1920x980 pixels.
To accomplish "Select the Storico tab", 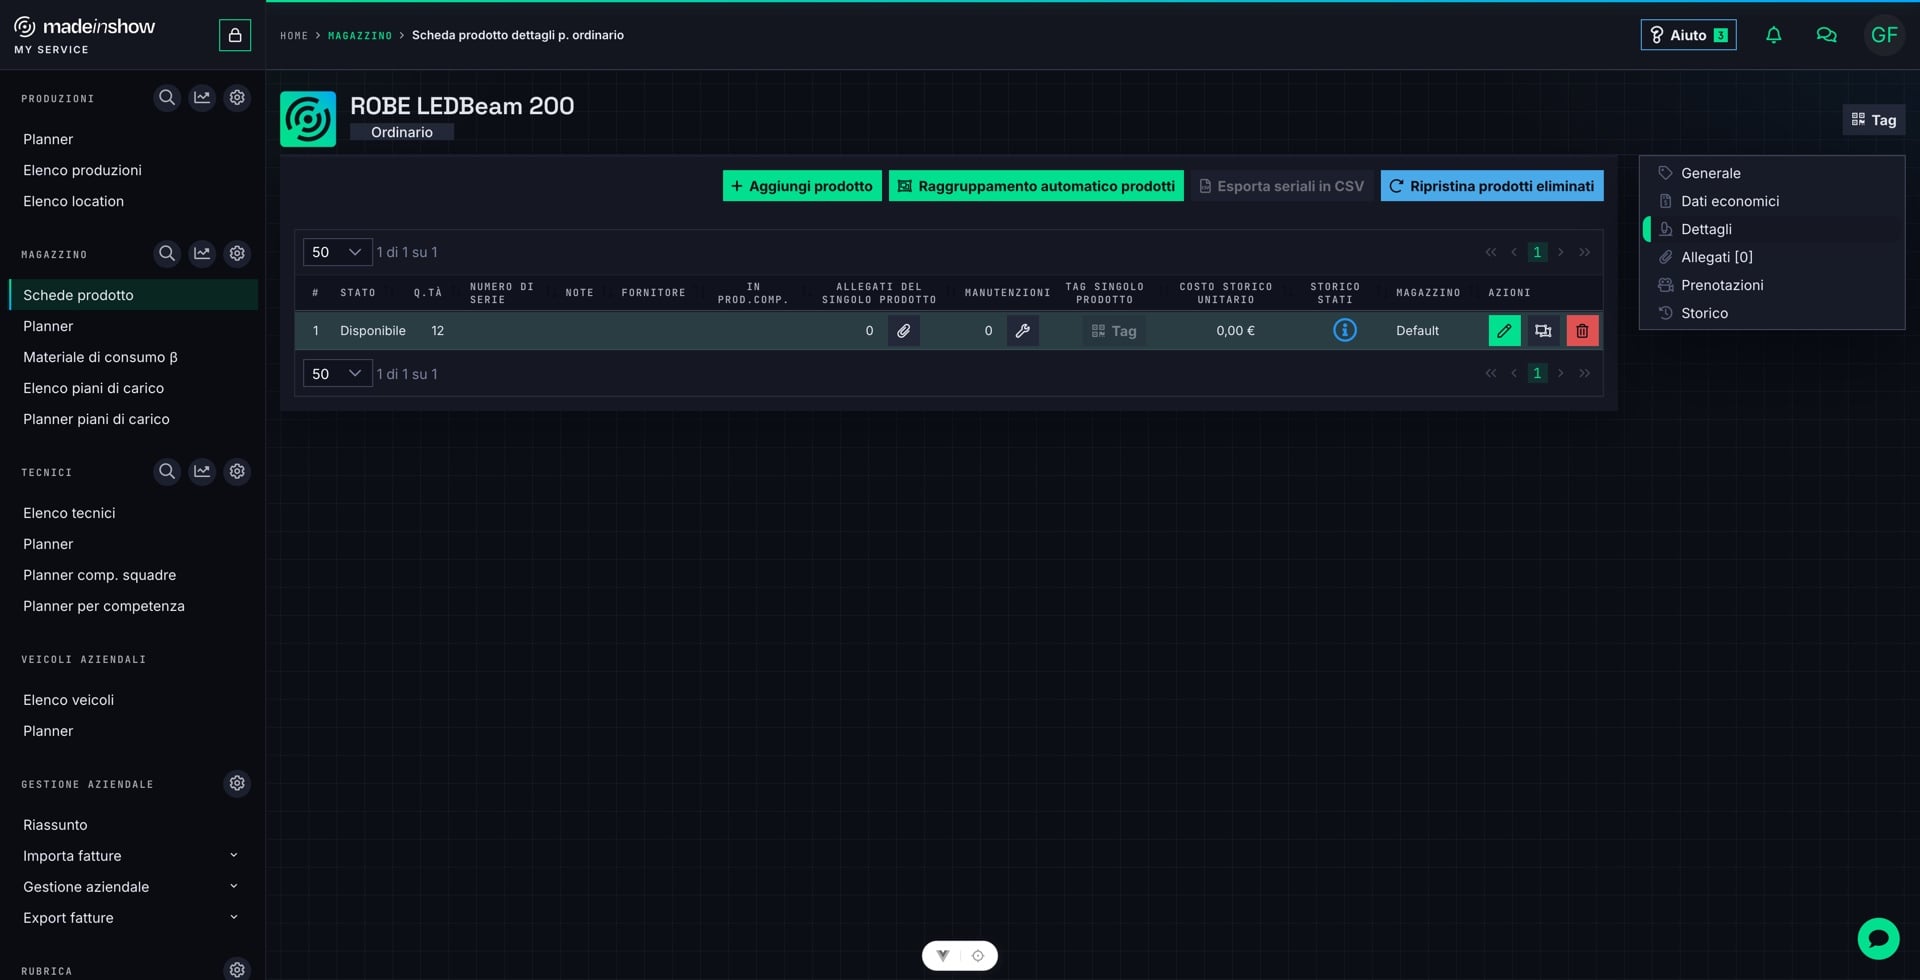I will tap(1772, 313).
